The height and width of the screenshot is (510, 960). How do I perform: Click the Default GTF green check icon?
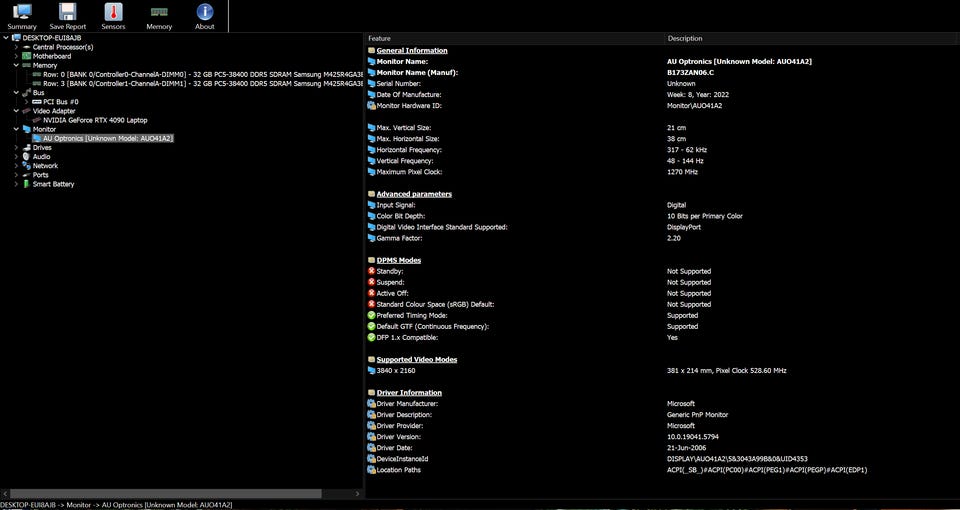371,326
